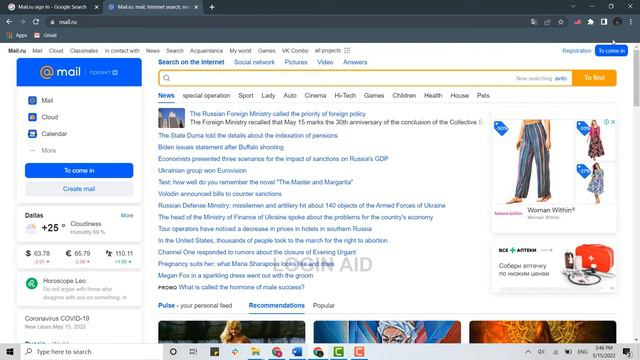Click the Registration link at top right
The width and height of the screenshot is (640, 360).
coord(576,51)
